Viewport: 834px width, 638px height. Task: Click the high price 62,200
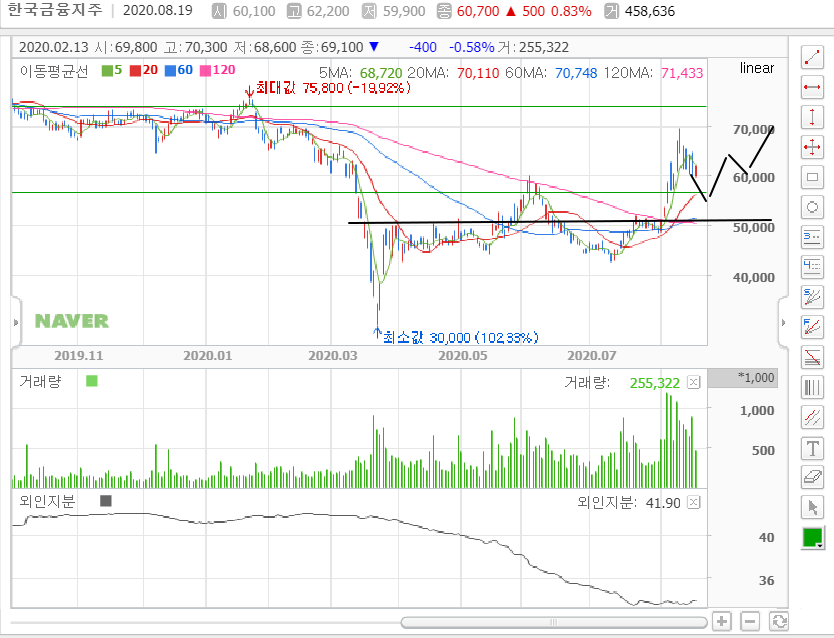point(328,11)
